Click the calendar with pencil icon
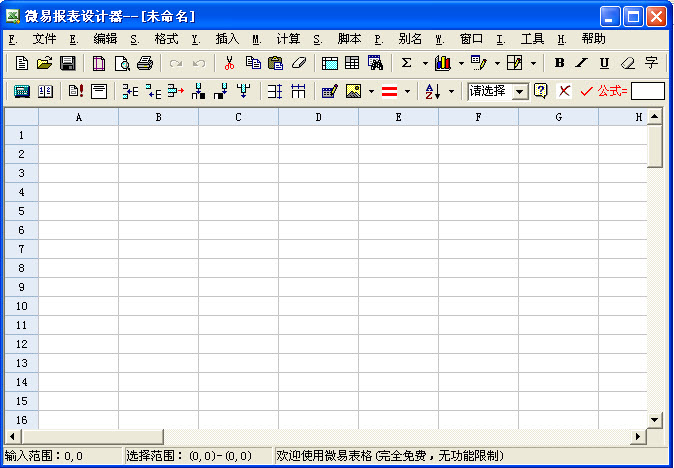This screenshot has width=674, height=468. (x=330, y=91)
